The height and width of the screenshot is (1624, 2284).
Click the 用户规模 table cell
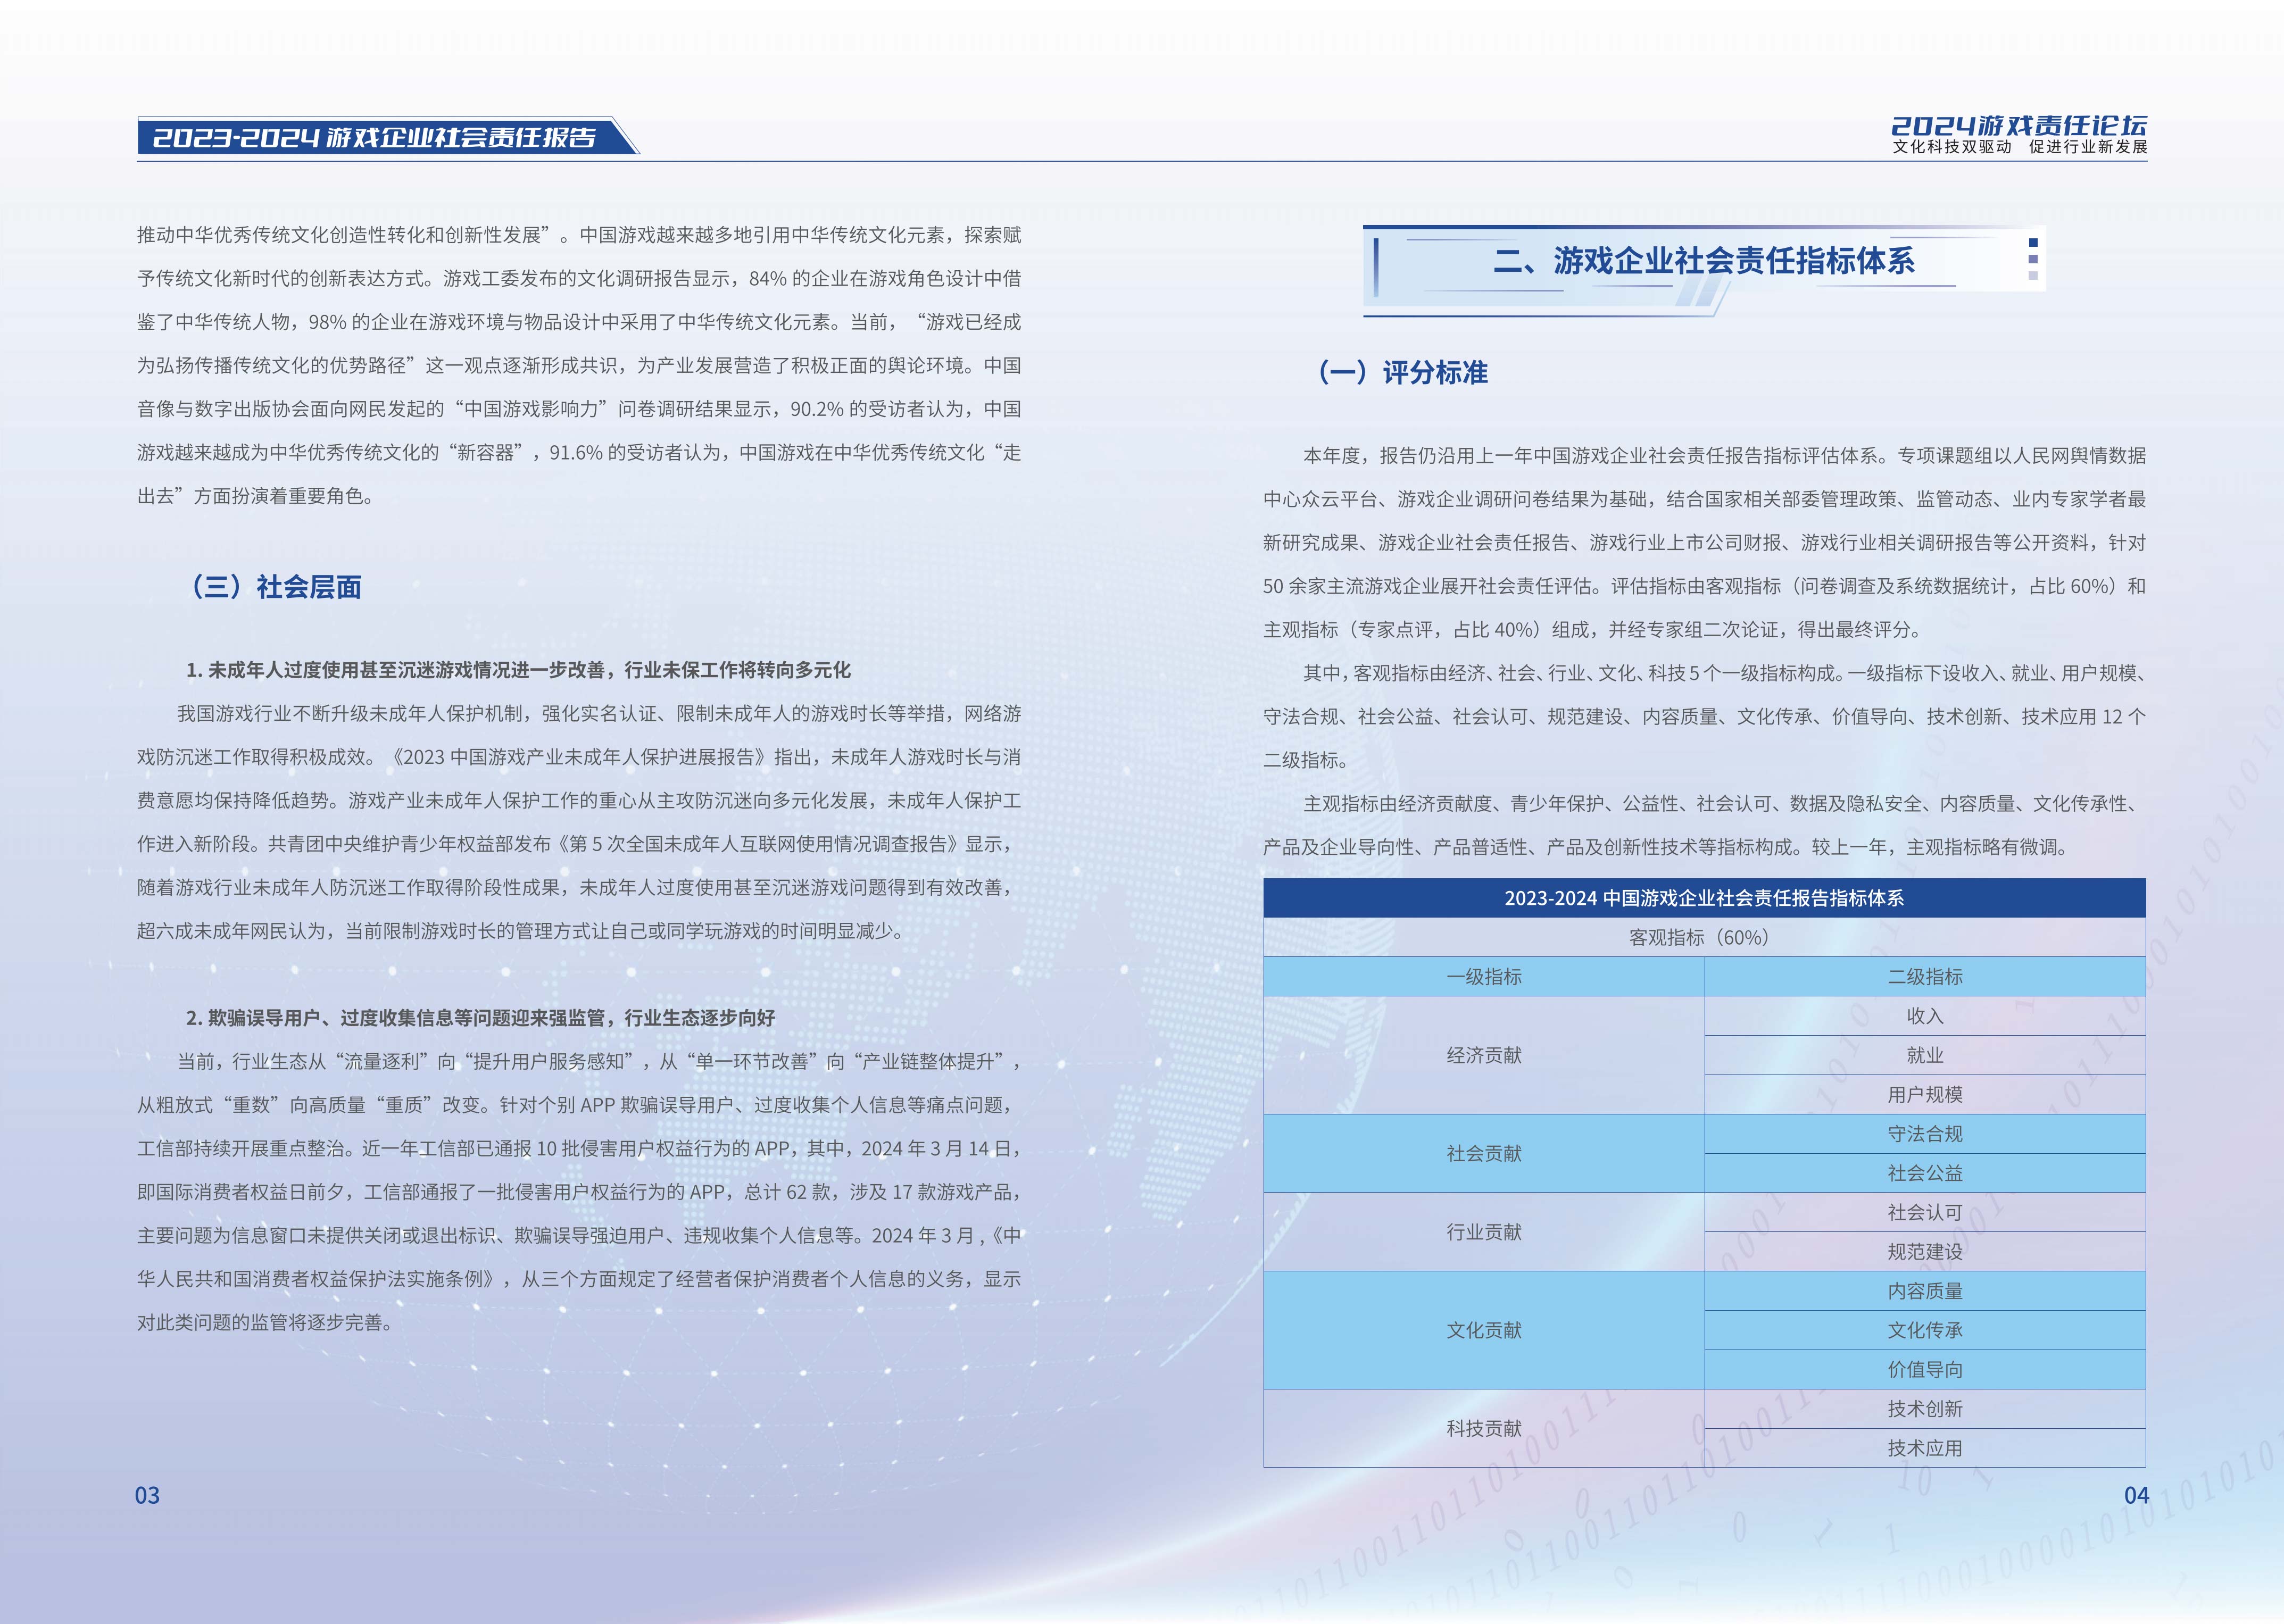[1925, 1094]
